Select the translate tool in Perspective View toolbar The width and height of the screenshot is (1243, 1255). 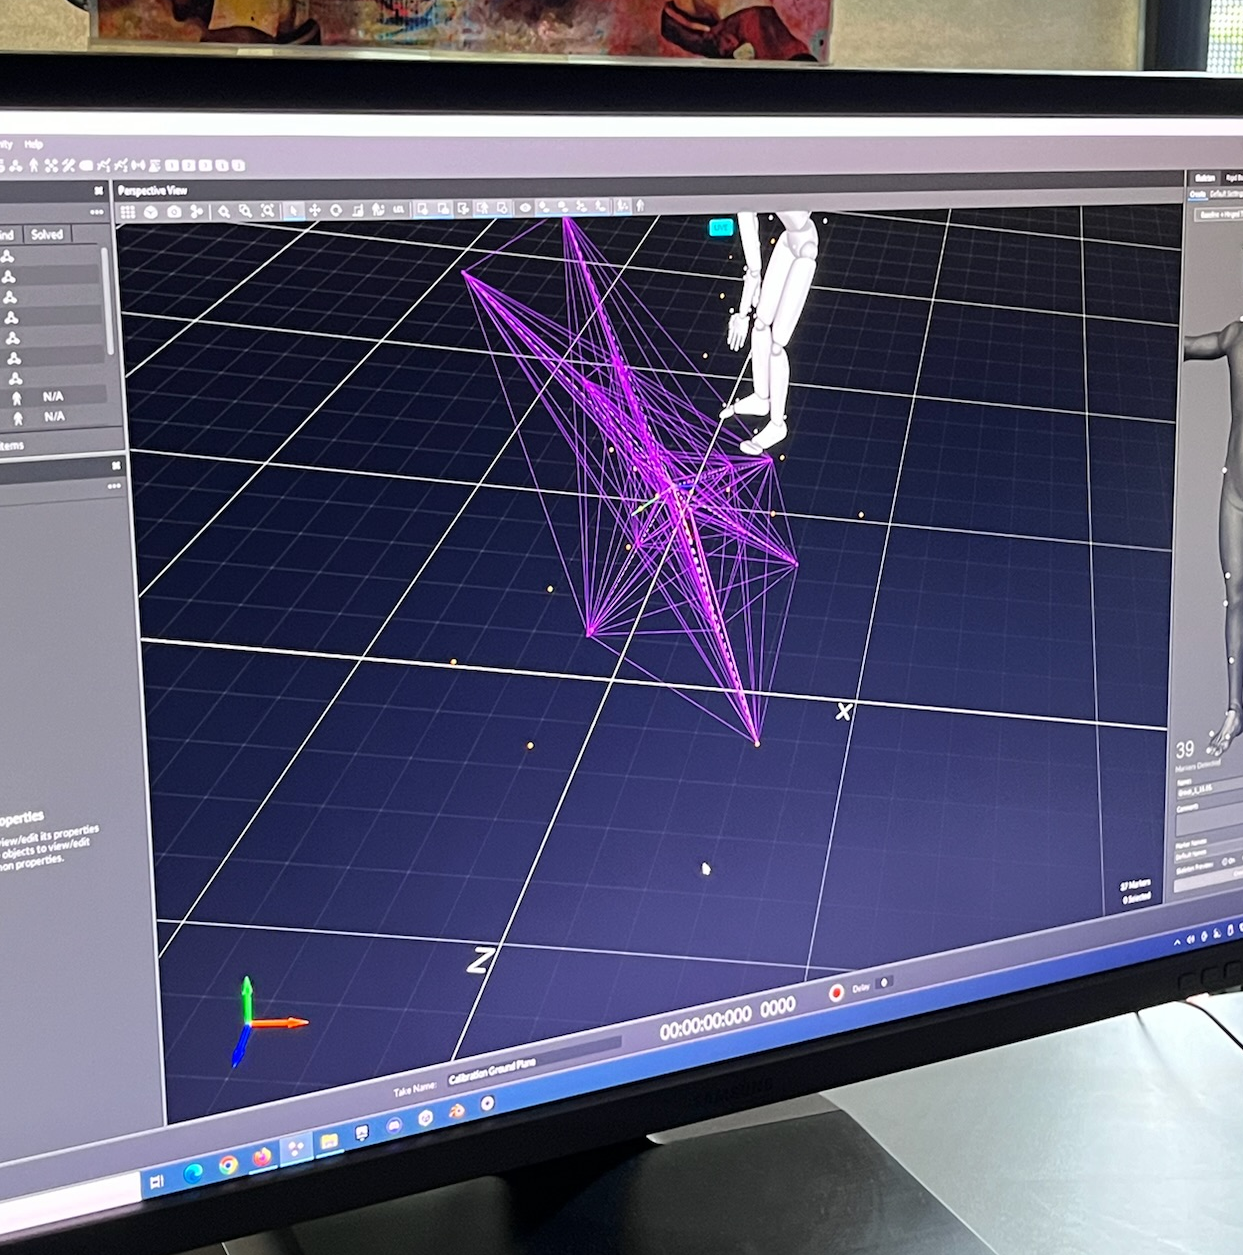315,210
